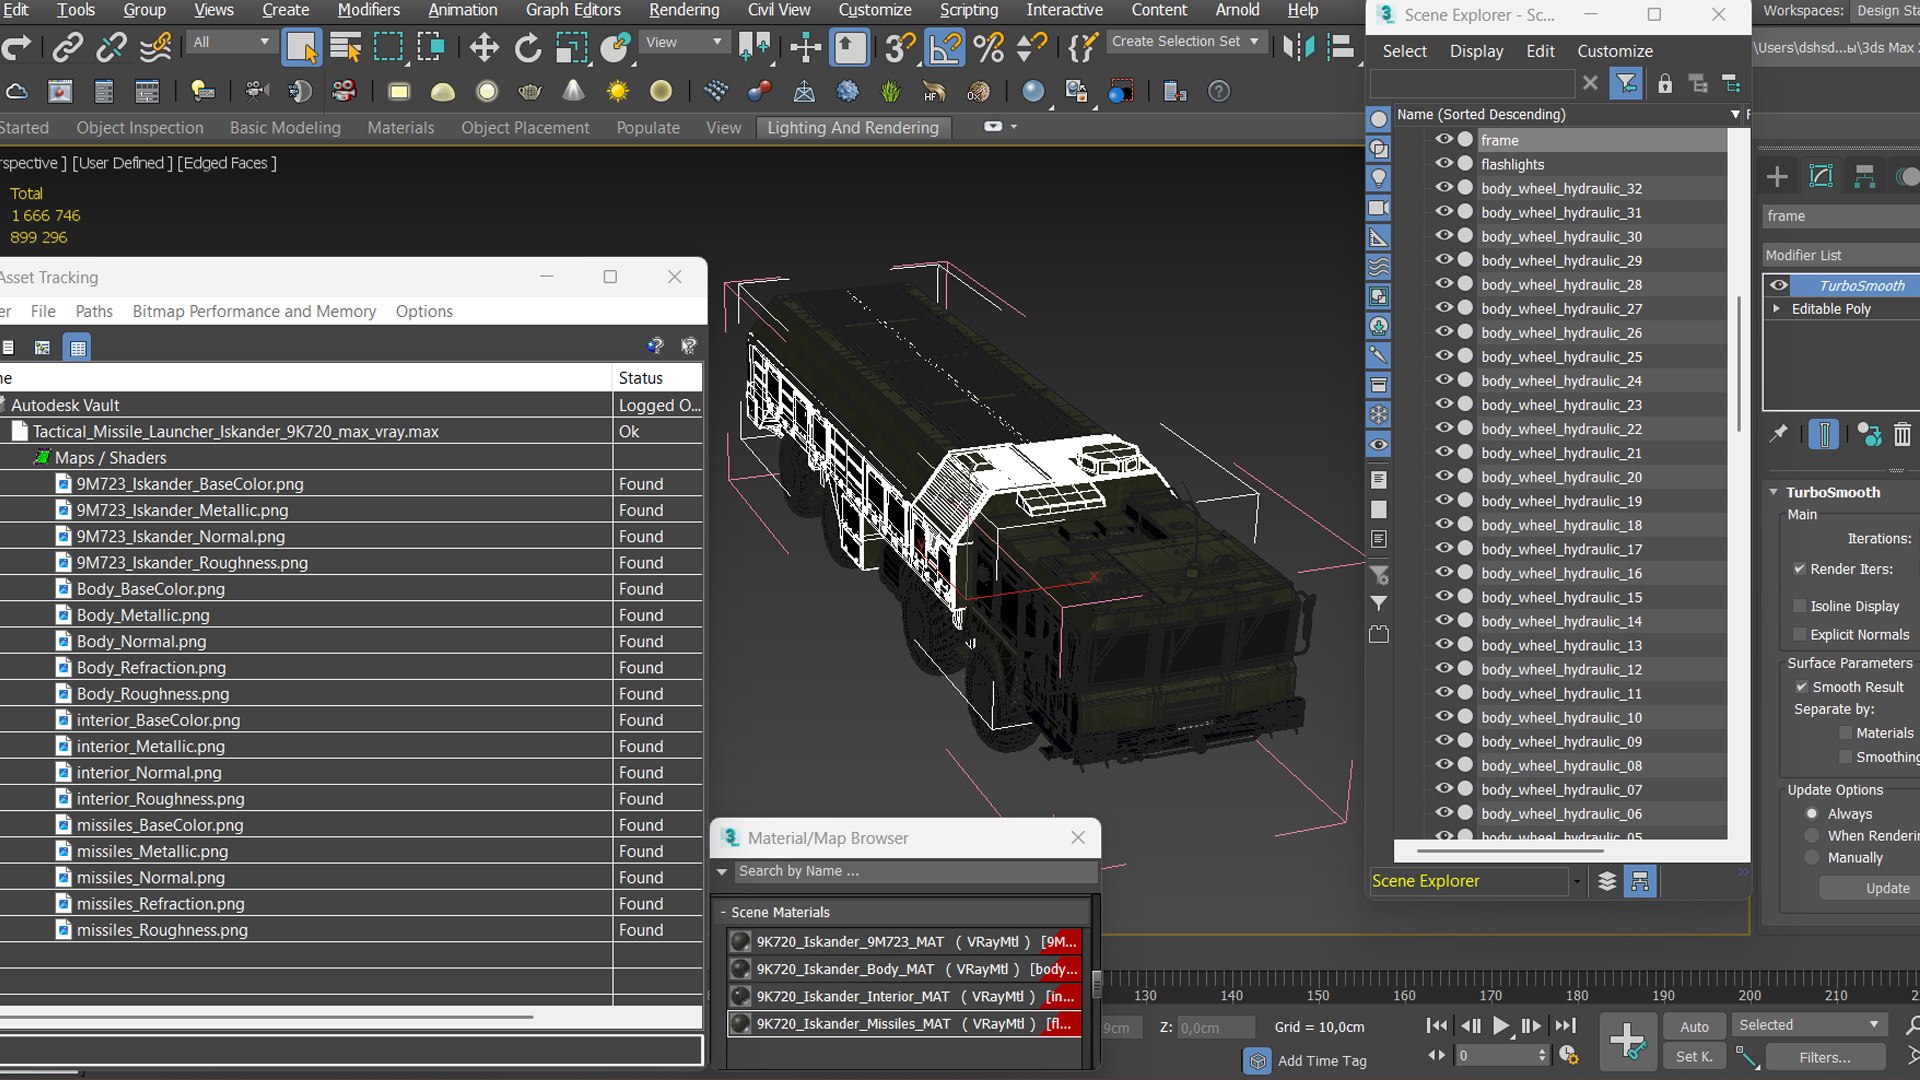Enable the Explicit Normals checkbox
Image resolution: width=1920 pixels, height=1080 pixels.
tap(1800, 634)
